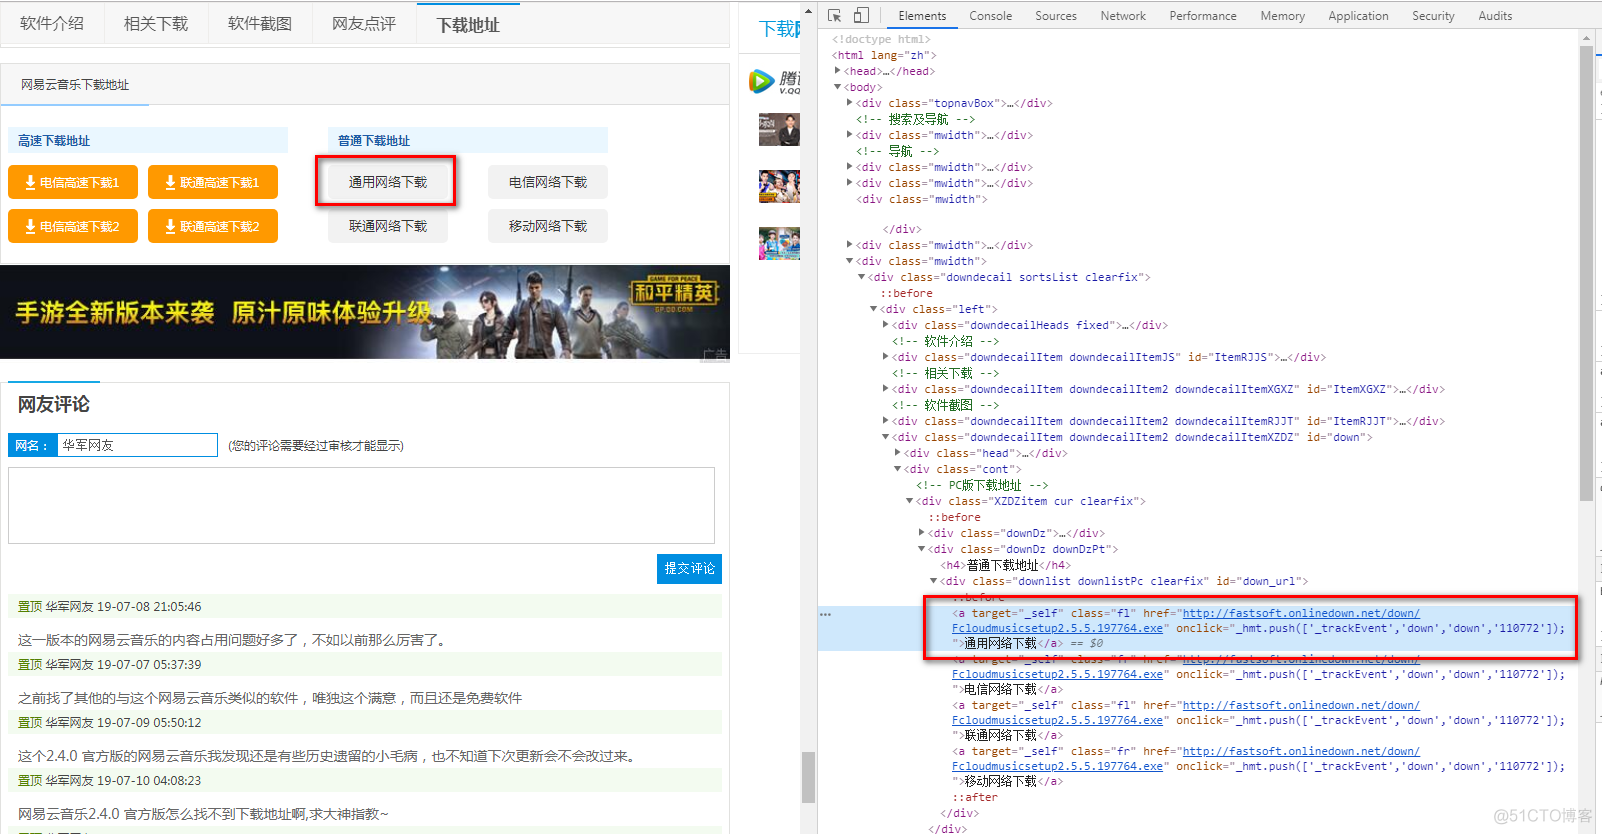This screenshot has width=1602, height=834.
Task: Expand the head element node
Action: click(838, 71)
